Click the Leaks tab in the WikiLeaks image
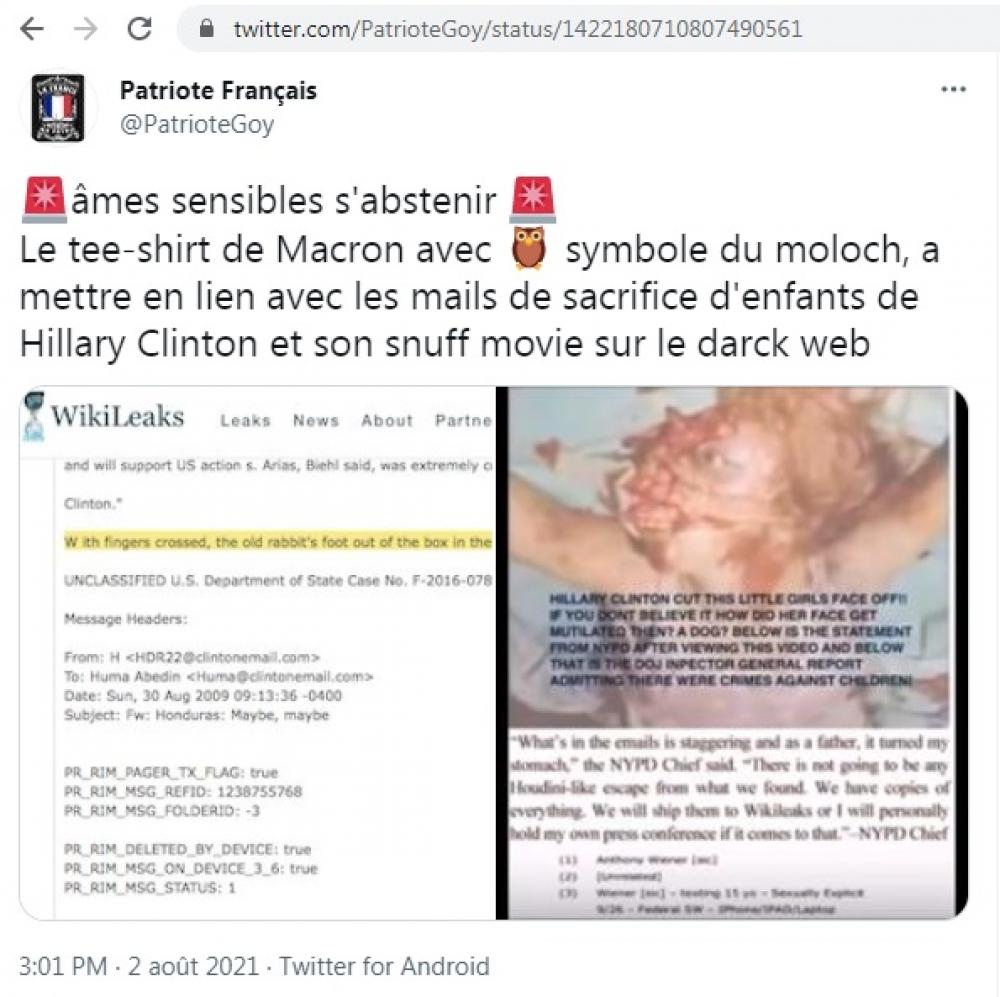Screen dimensions: 1000x997 (x=246, y=420)
